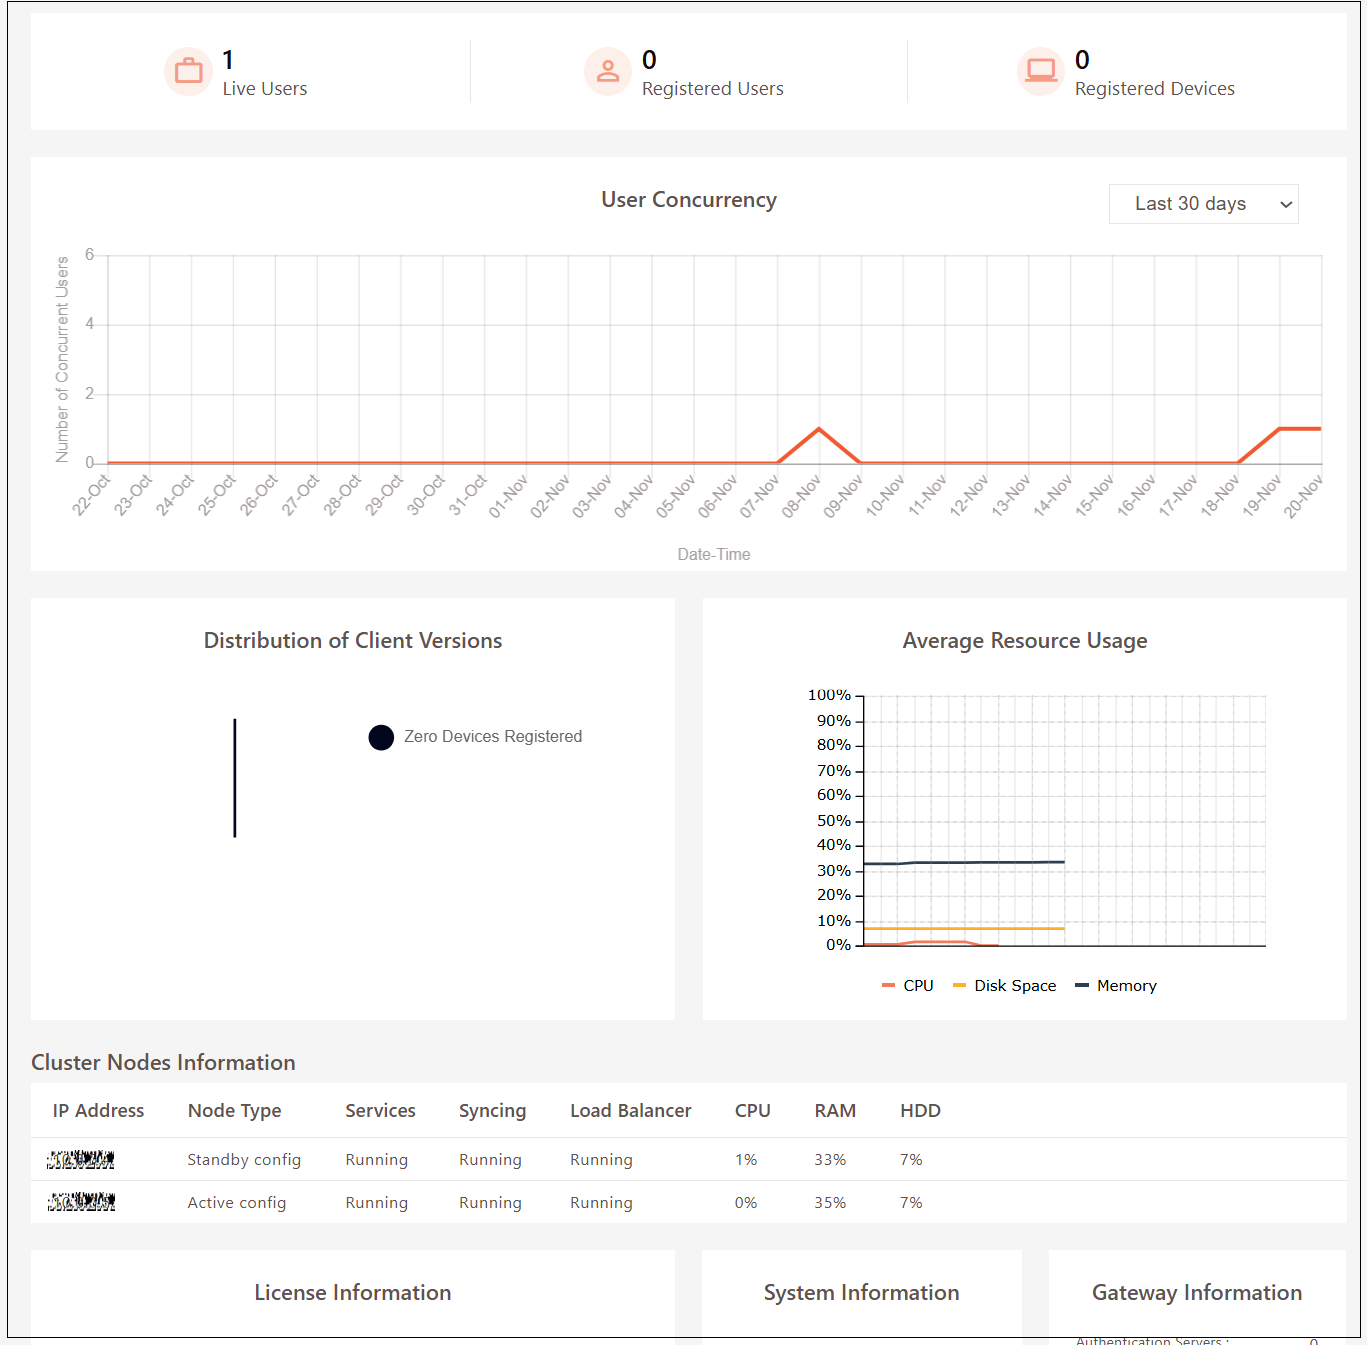The height and width of the screenshot is (1345, 1367).
Task: Toggle Memory series in resource legend
Action: (x=1116, y=986)
